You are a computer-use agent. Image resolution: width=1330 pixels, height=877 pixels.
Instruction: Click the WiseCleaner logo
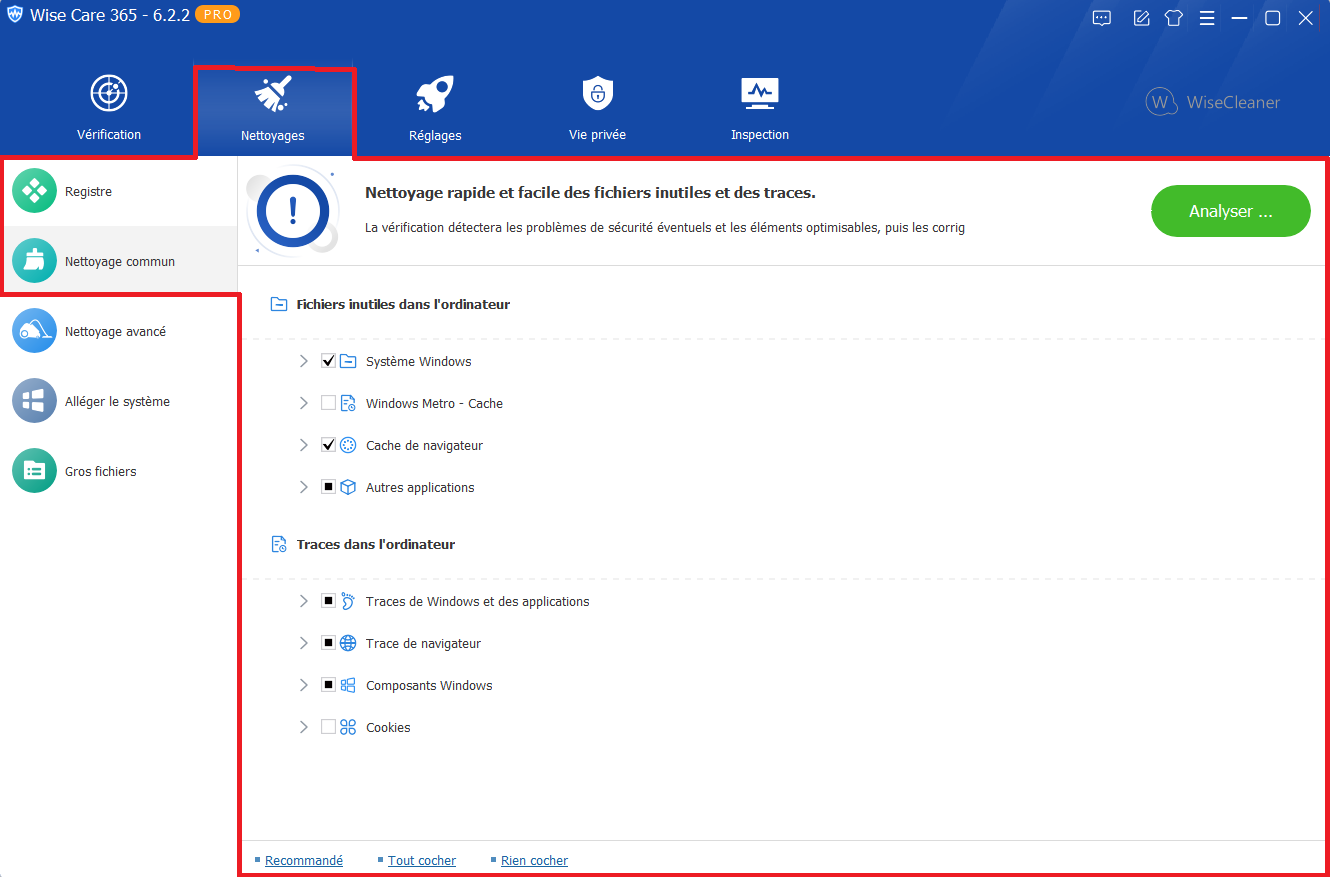coord(1213,102)
